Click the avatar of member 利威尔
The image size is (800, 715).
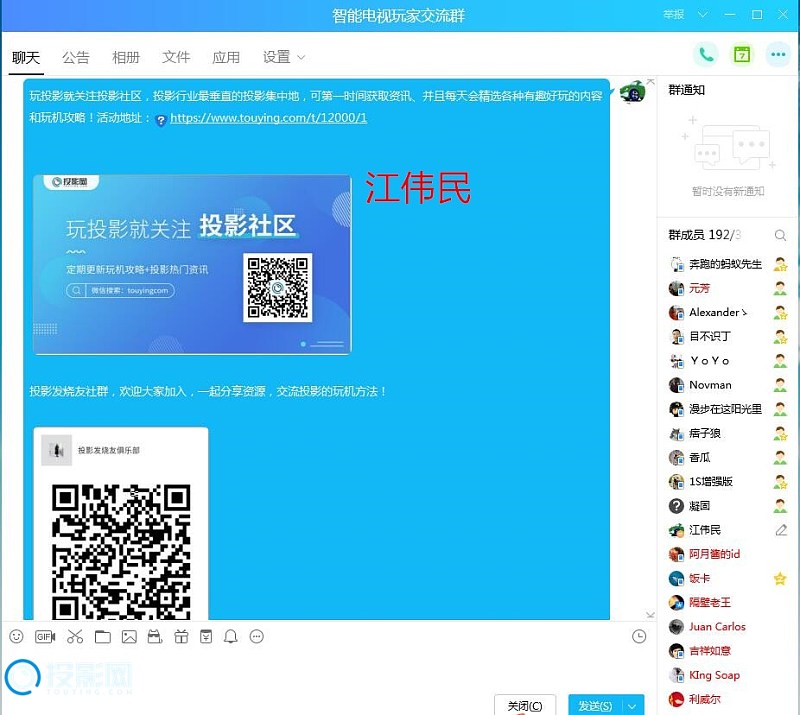click(x=677, y=699)
